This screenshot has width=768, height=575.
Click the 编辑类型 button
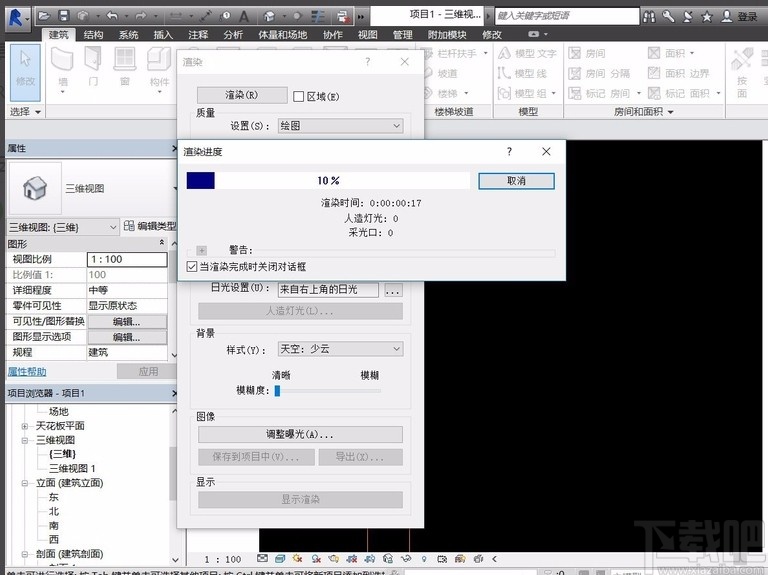pyautogui.click(x=150, y=226)
